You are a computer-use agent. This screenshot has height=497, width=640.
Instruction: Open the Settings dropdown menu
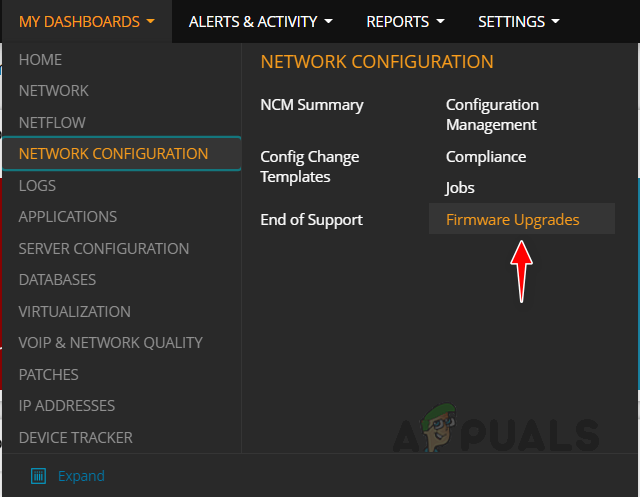(518, 21)
